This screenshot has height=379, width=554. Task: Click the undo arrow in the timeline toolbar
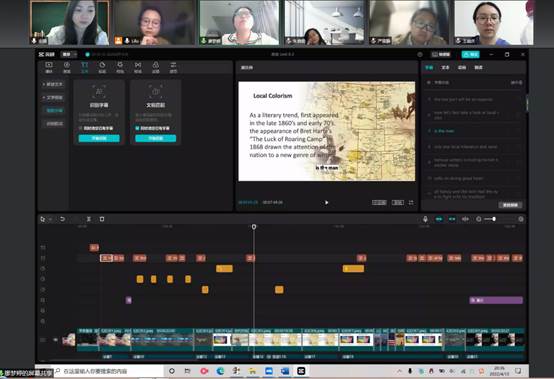tap(63, 219)
